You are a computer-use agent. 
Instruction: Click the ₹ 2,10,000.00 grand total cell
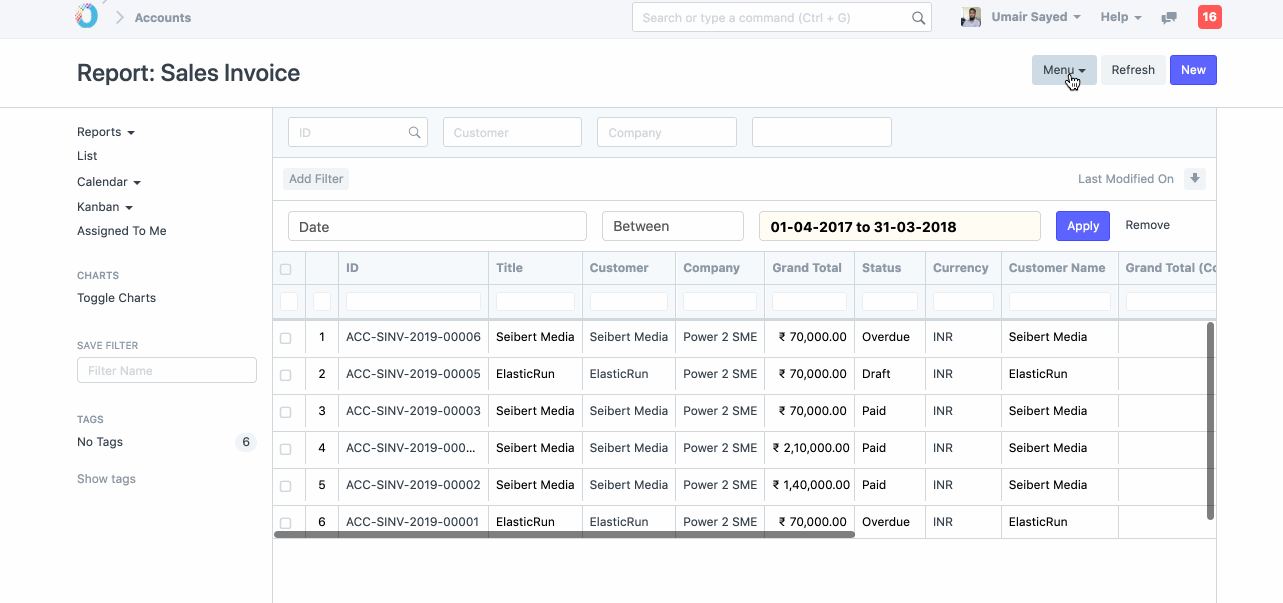(x=811, y=448)
